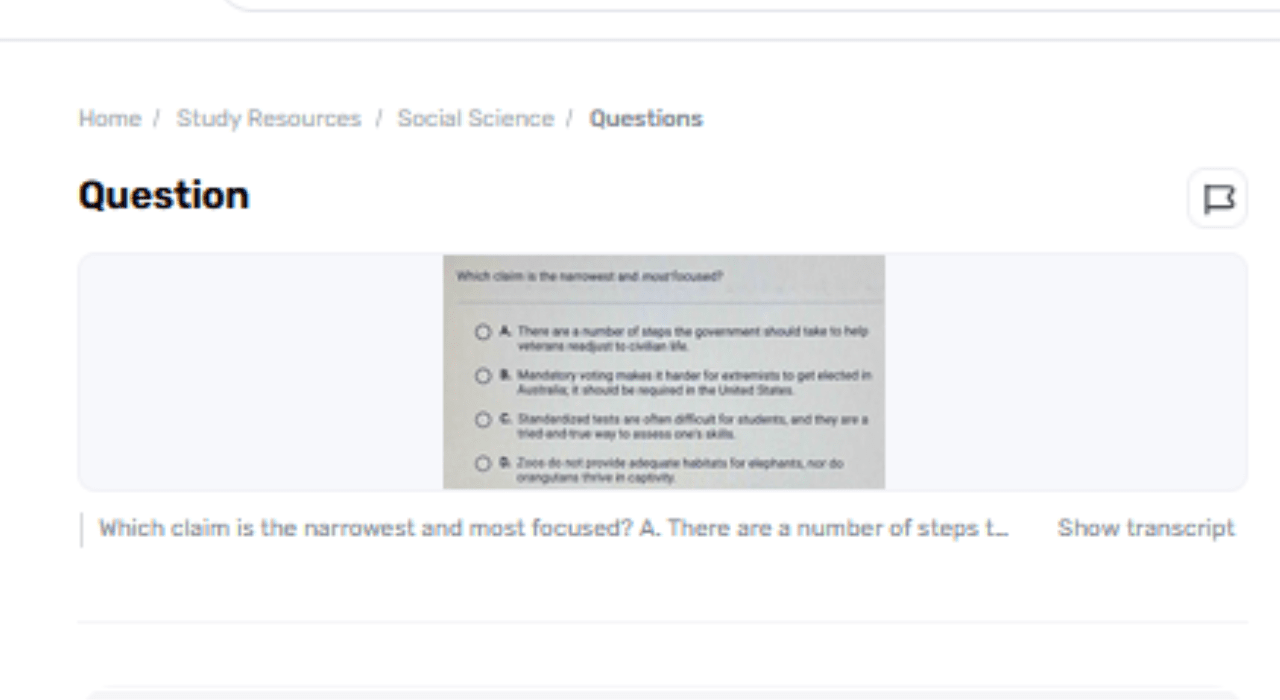
Task: Click the panel edge below the divider
Action: (660, 692)
